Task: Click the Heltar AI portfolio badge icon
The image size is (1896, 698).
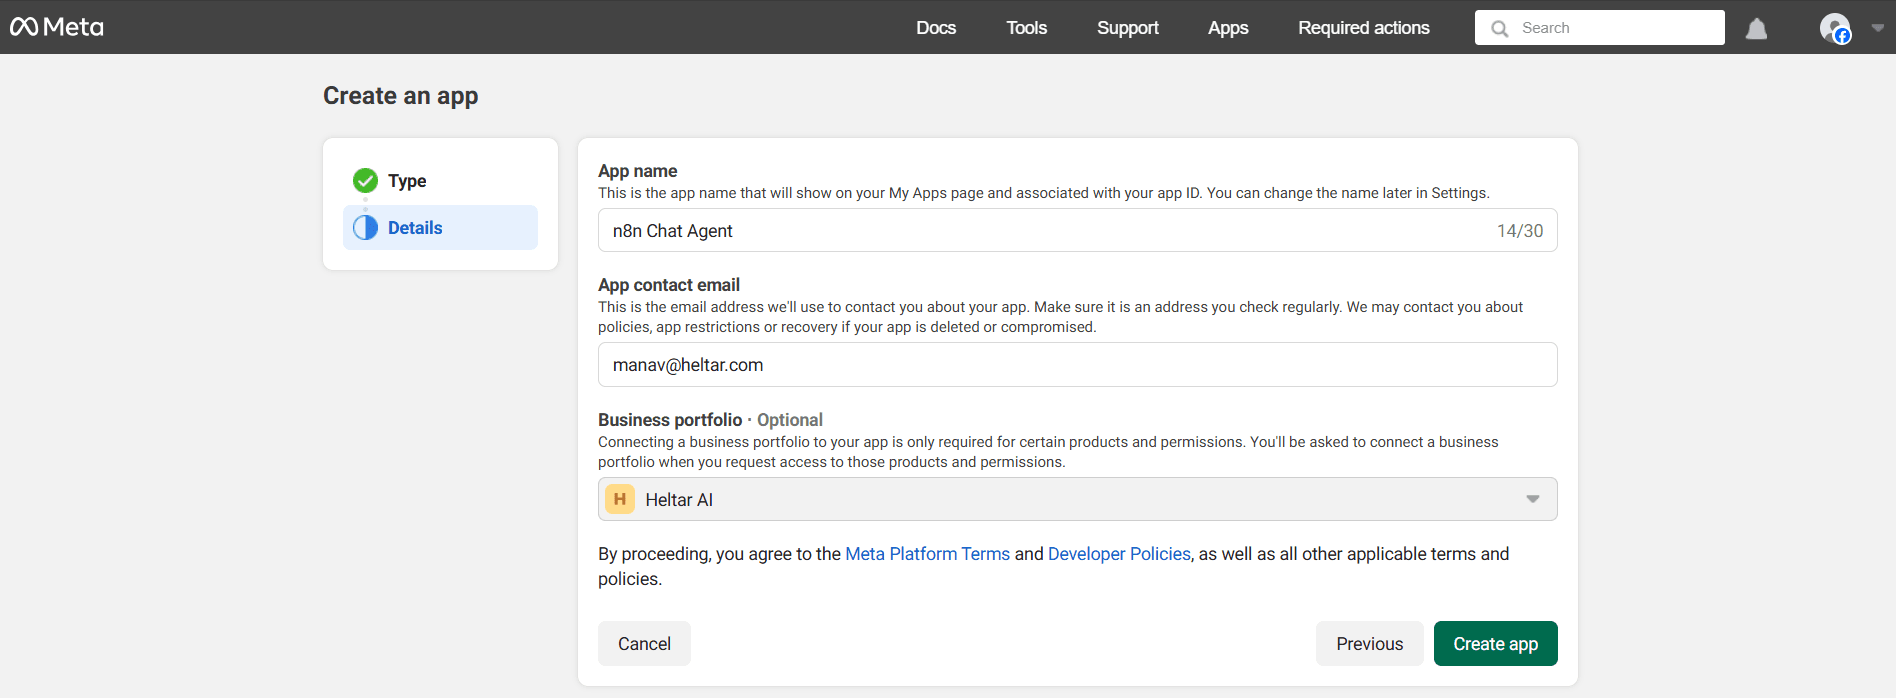Action: (x=620, y=499)
